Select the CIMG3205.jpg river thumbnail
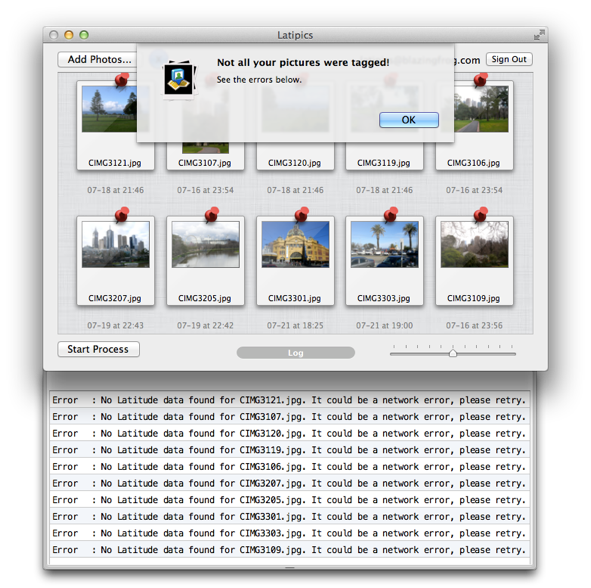The image size is (591, 588). (x=205, y=245)
